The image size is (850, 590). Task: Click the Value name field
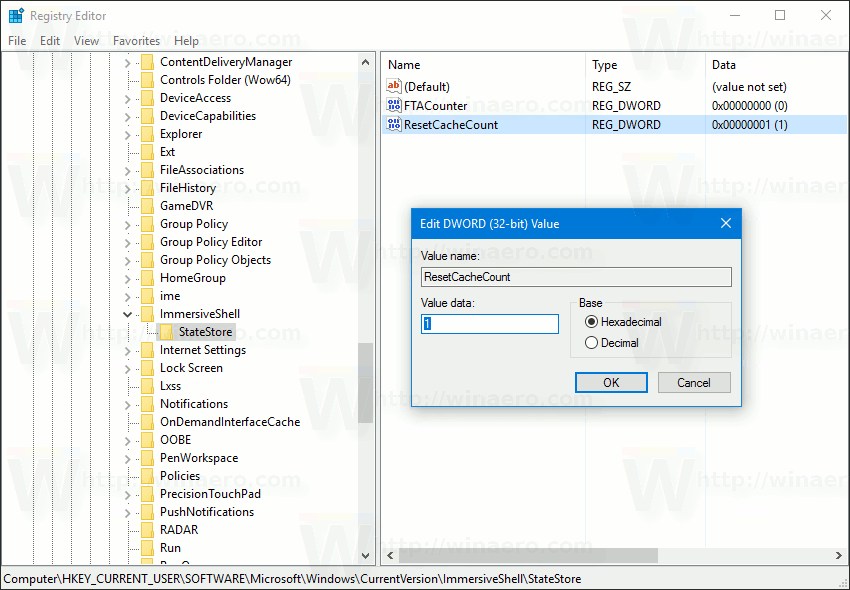[576, 277]
